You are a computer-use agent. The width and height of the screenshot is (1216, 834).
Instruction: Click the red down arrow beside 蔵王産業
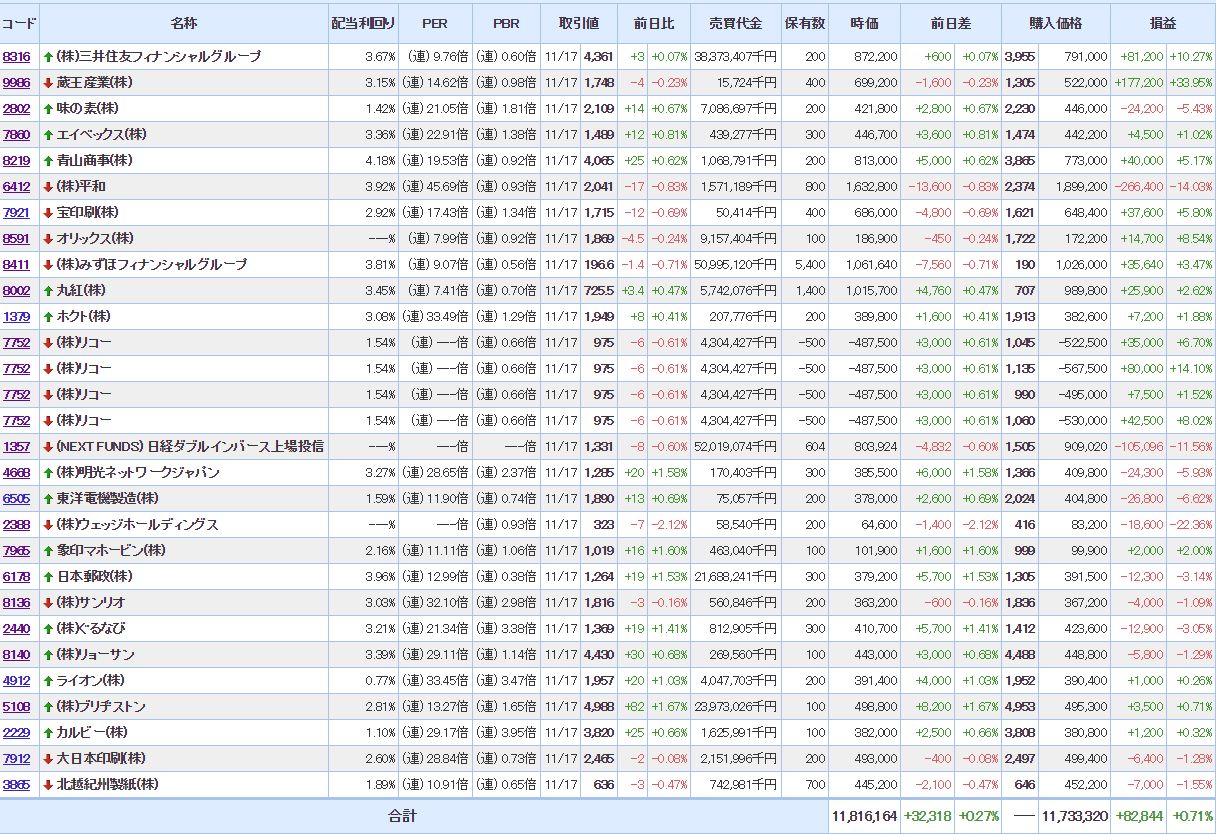pyautogui.click(x=48, y=83)
